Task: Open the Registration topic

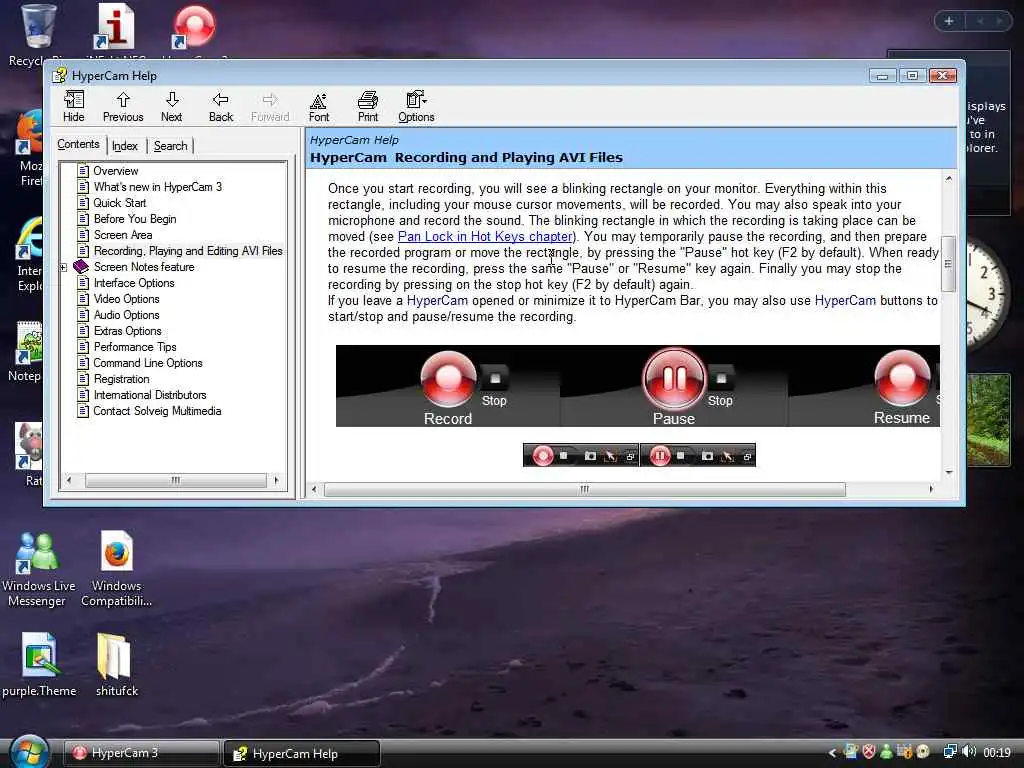Action: pyautogui.click(x=121, y=379)
